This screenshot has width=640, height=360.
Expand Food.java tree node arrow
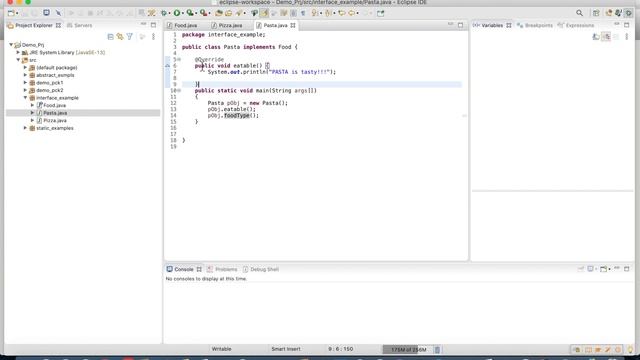coord(33,105)
